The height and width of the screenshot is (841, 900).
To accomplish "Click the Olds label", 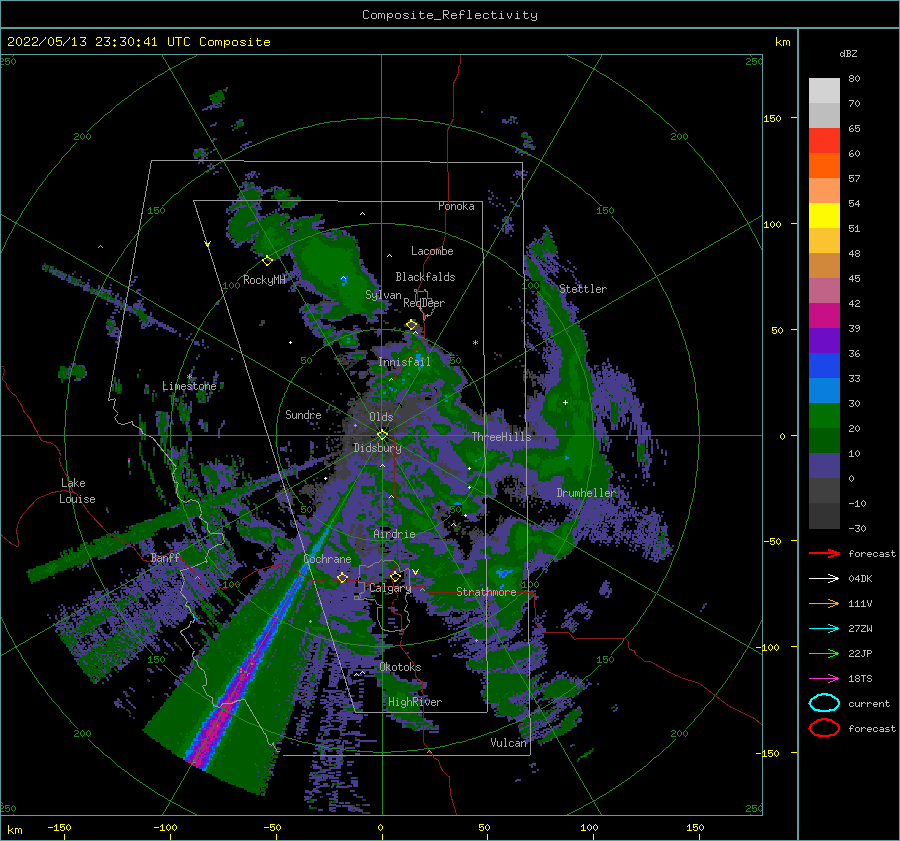I will click(x=381, y=417).
